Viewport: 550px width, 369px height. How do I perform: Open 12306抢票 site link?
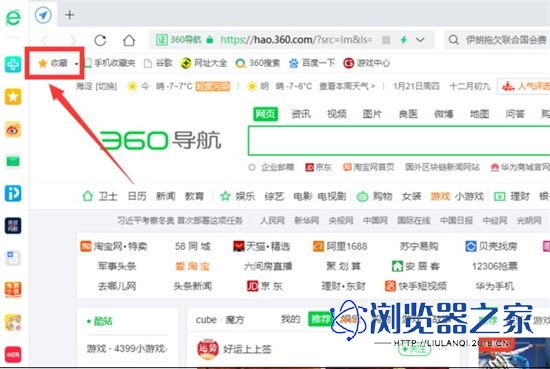click(495, 266)
